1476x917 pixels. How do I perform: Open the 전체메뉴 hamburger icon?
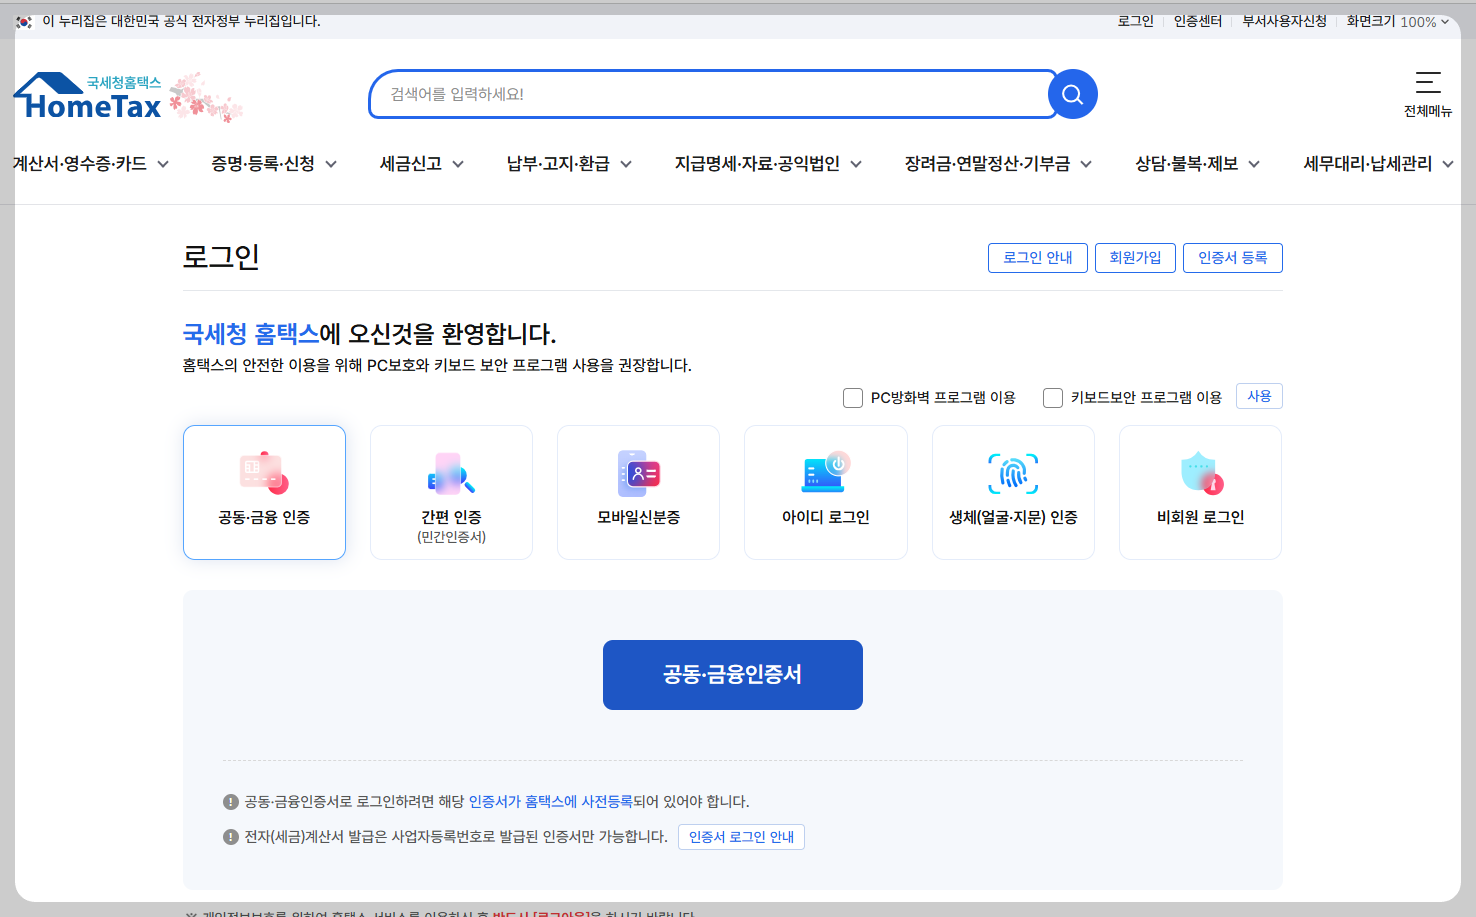coord(1428,82)
